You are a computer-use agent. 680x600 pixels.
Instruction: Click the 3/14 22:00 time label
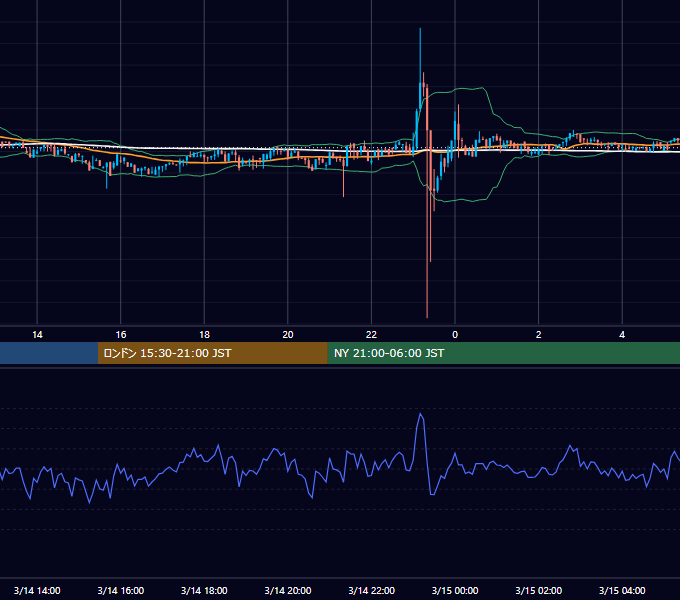coord(372,590)
